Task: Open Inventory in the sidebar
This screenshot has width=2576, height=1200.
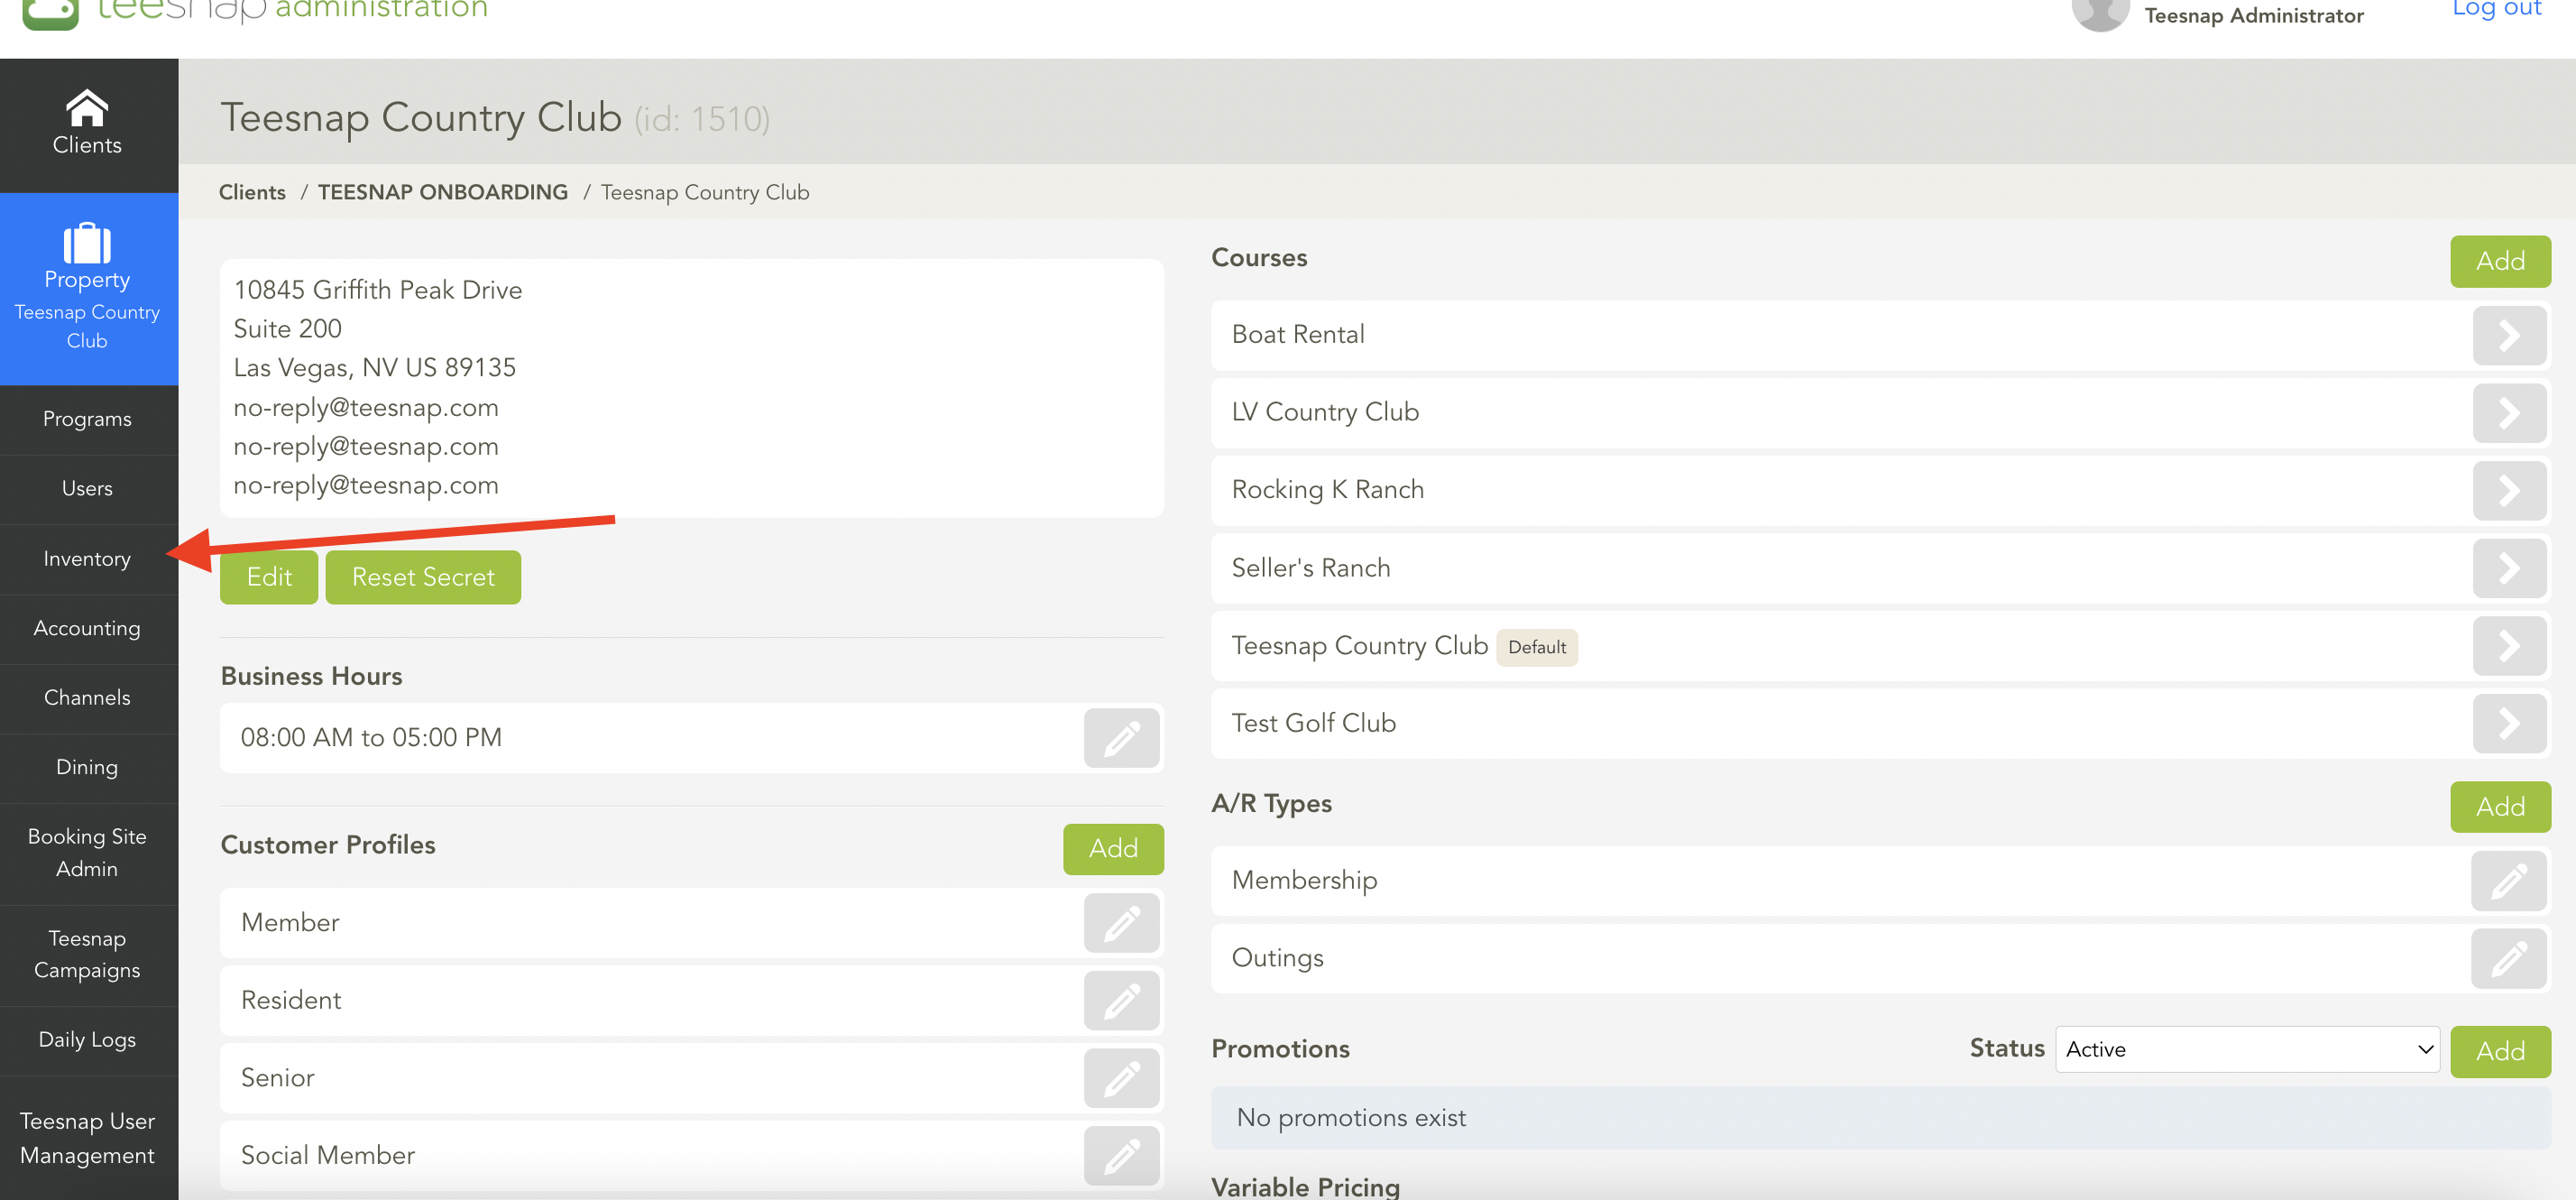Action: pyautogui.click(x=87, y=559)
